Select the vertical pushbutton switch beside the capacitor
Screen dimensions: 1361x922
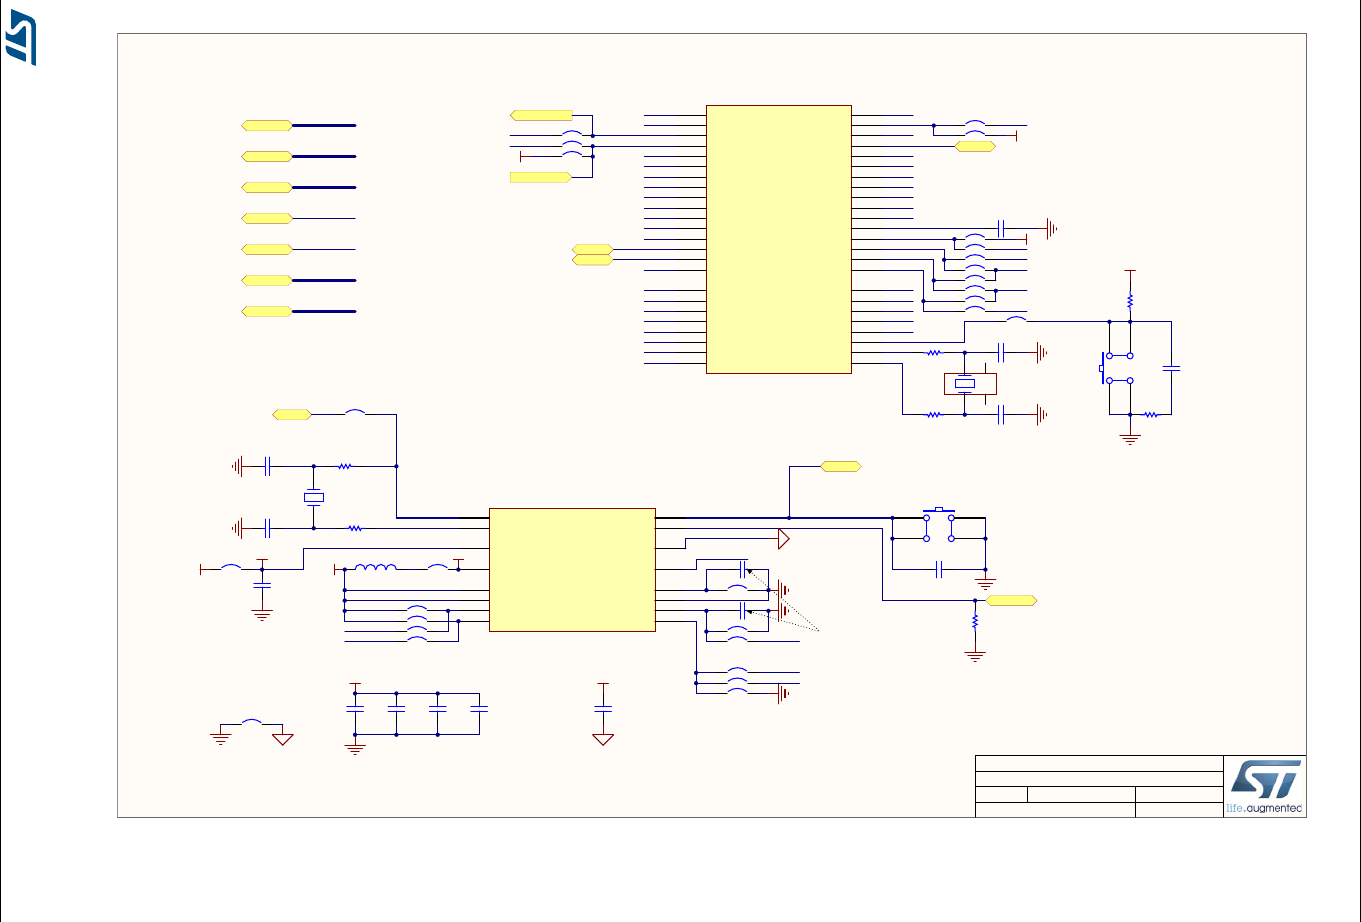point(1118,368)
